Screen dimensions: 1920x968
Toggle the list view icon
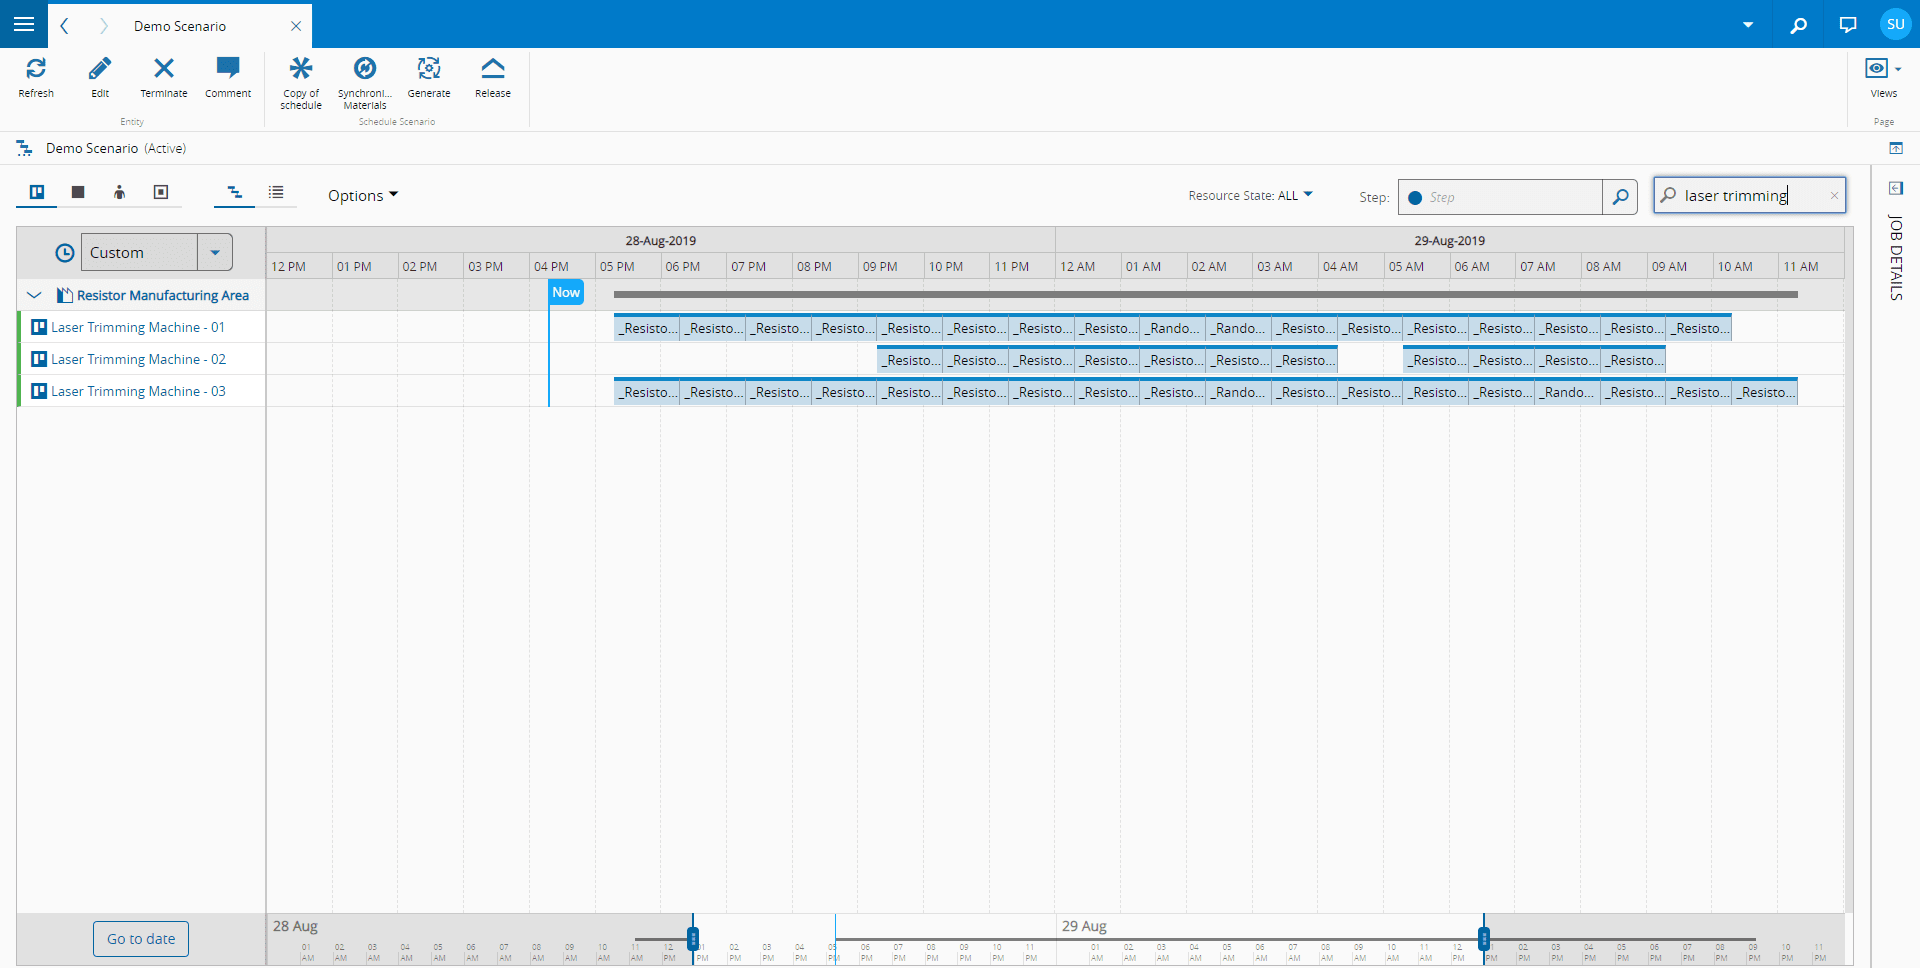pos(276,192)
